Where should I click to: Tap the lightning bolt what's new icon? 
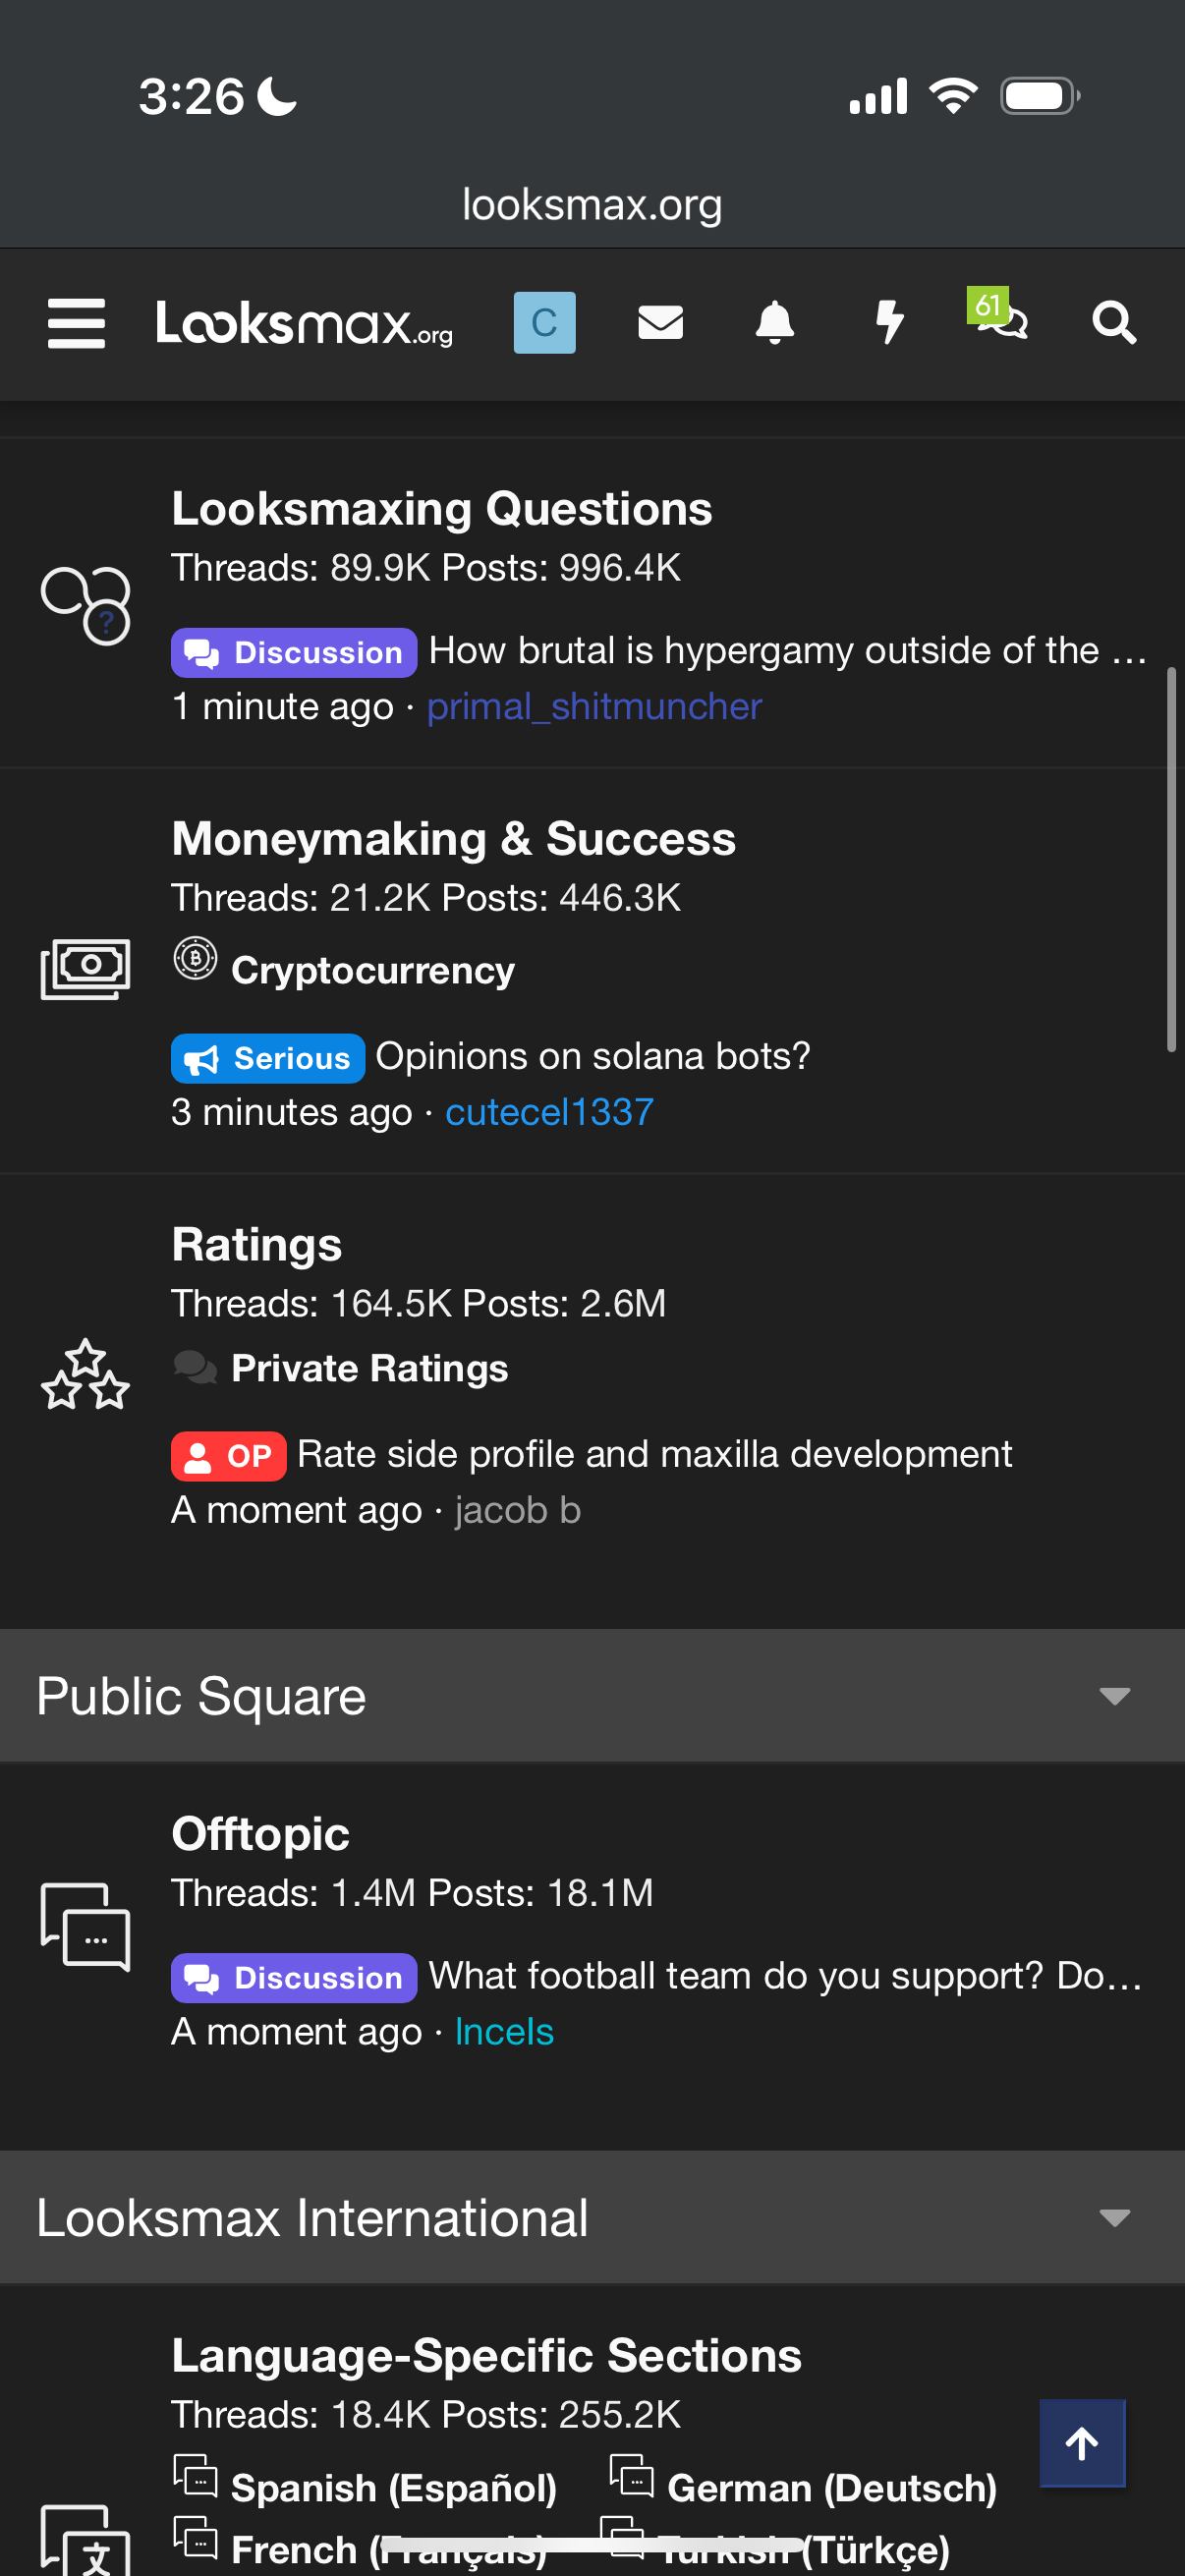coord(888,323)
